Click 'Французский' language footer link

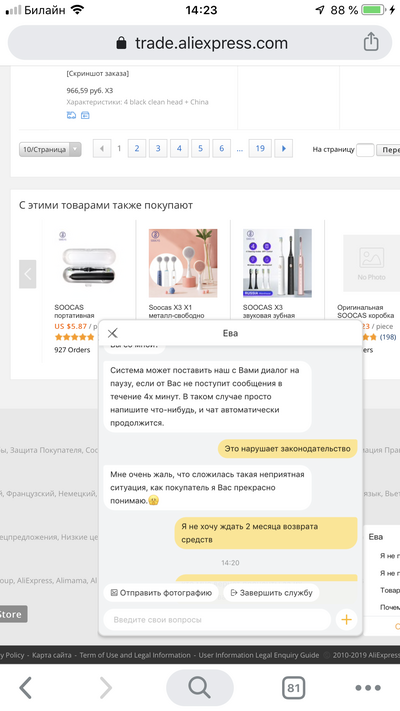click(31, 493)
